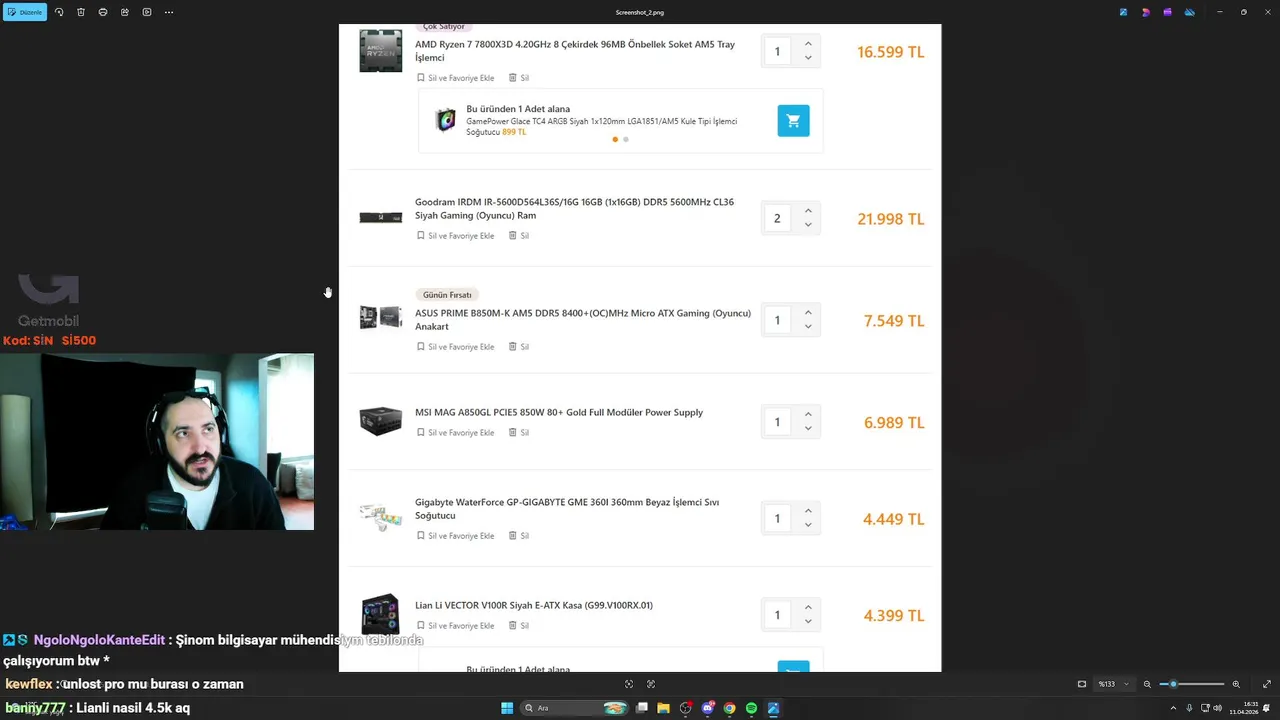The height and width of the screenshot is (720, 1280).
Task: Adjust the Photos zoom slider
Action: [1193, 684]
